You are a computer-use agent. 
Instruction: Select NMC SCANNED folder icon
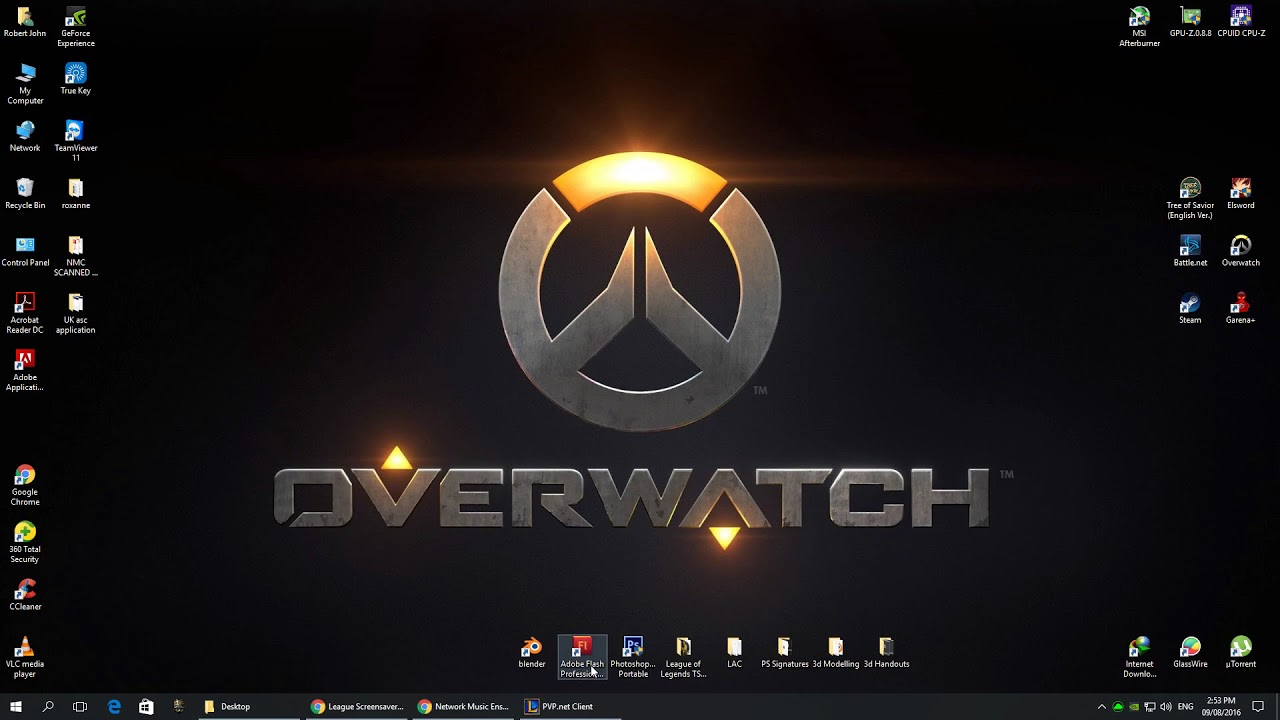point(76,256)
